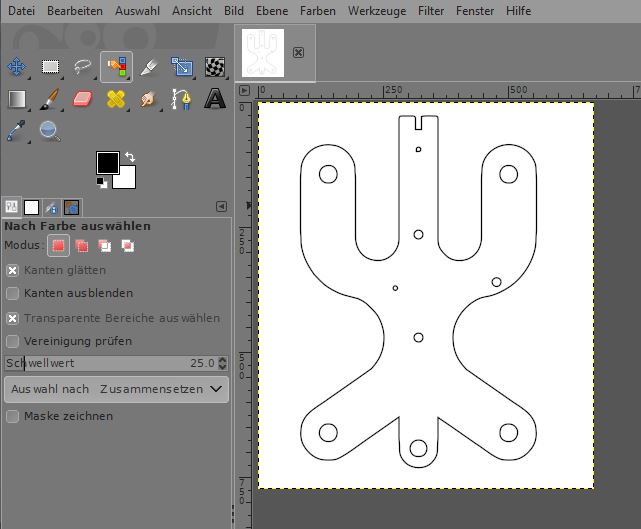Viewport: 641px width, 529px height.
Task: Open the Auswahl nach Zusammensetzen dropdown
Action: (116, 389)
